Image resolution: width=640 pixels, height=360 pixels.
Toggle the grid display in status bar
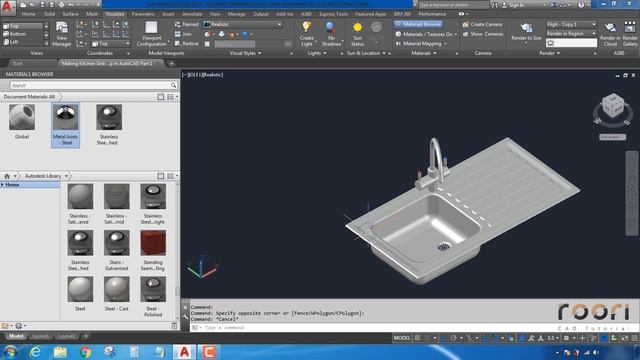pyautogui.click(x=417, y=338)
